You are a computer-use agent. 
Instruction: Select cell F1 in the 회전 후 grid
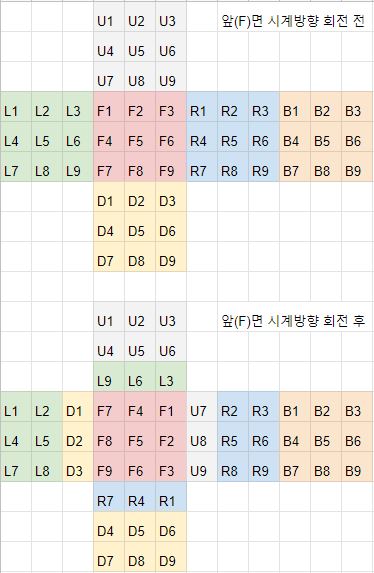pos(171,407)
